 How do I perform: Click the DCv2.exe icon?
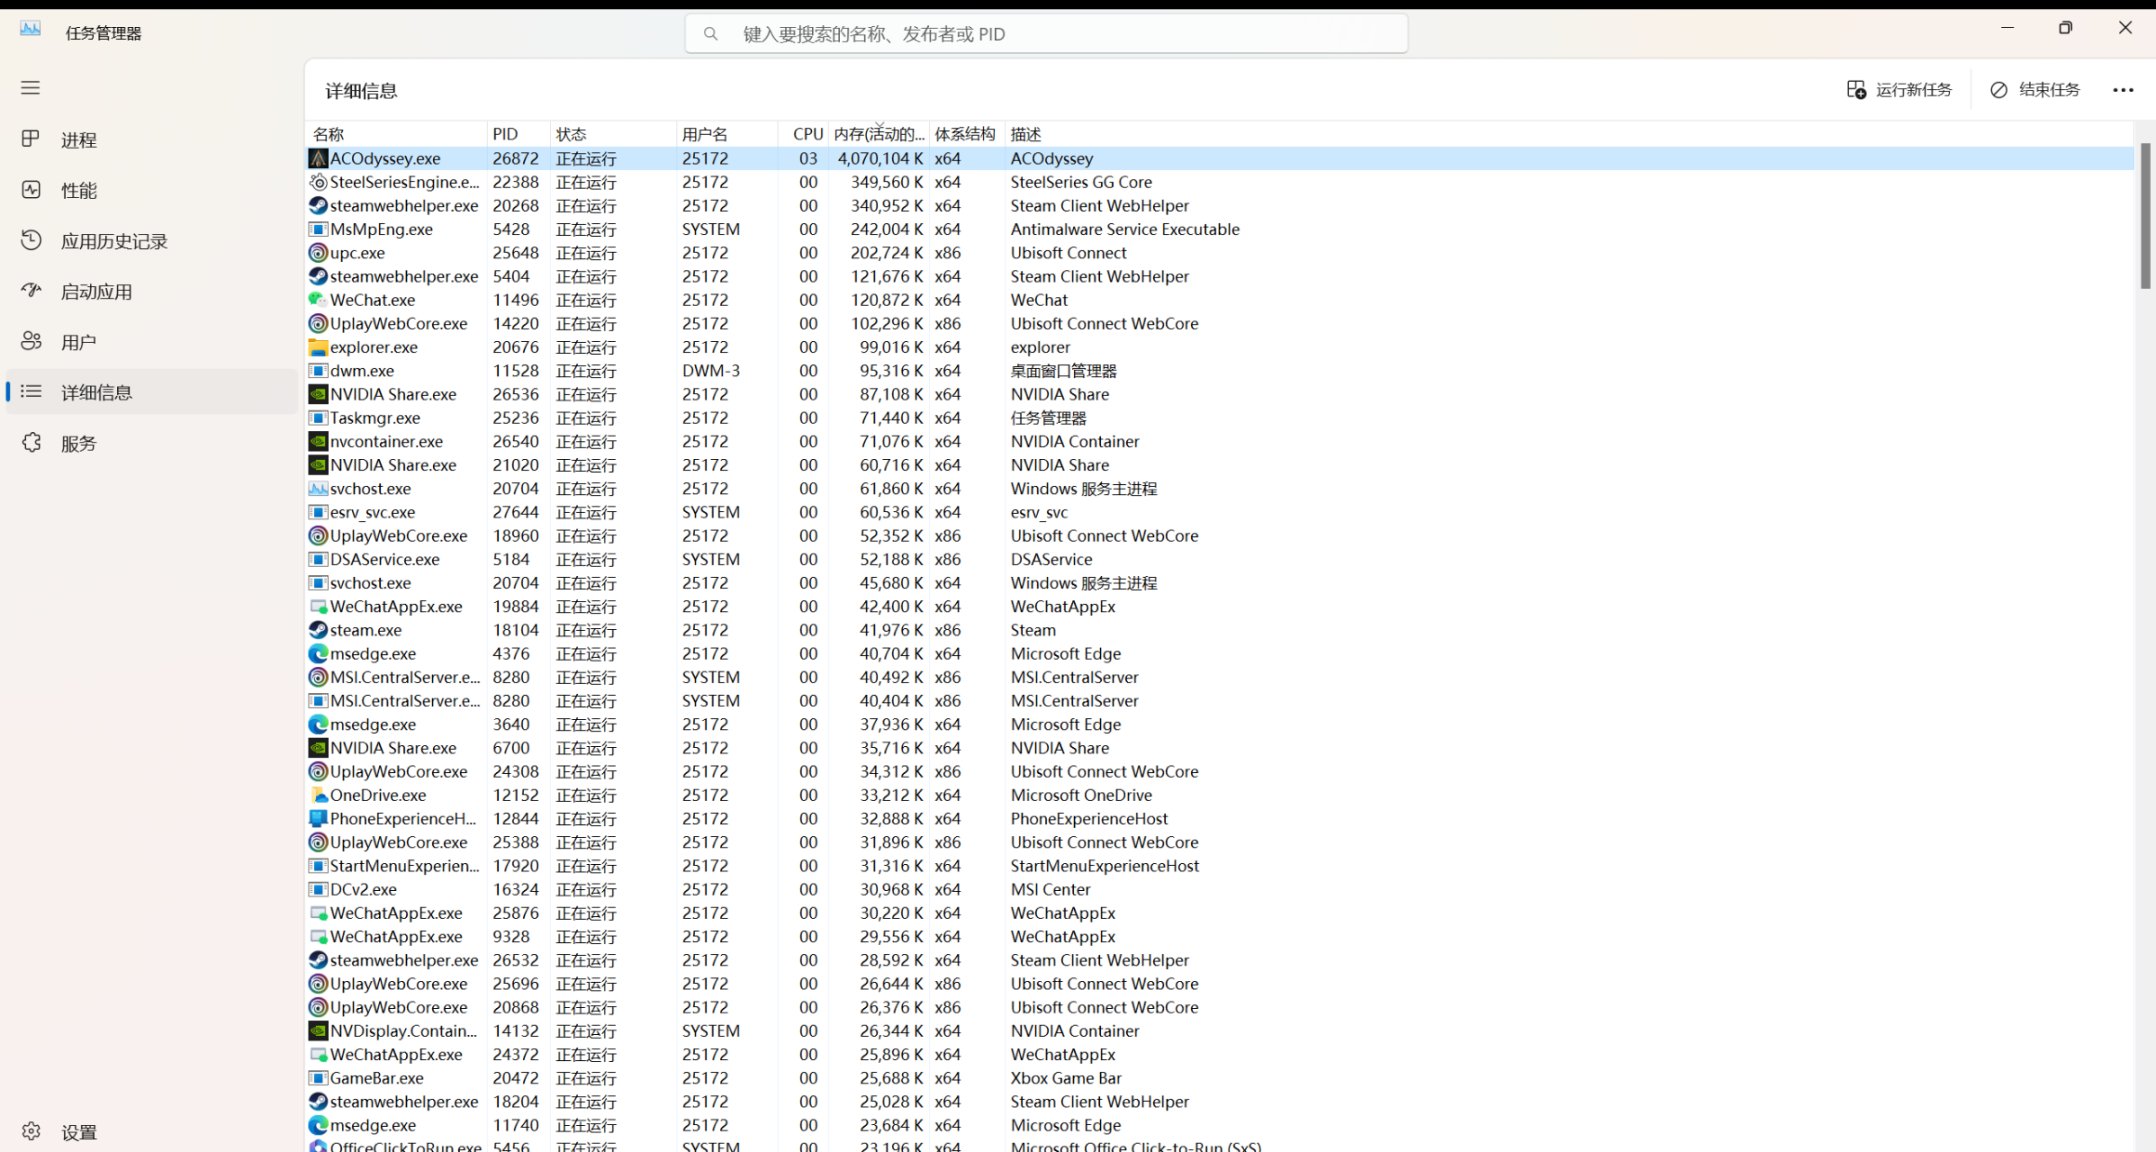(318, 890)
